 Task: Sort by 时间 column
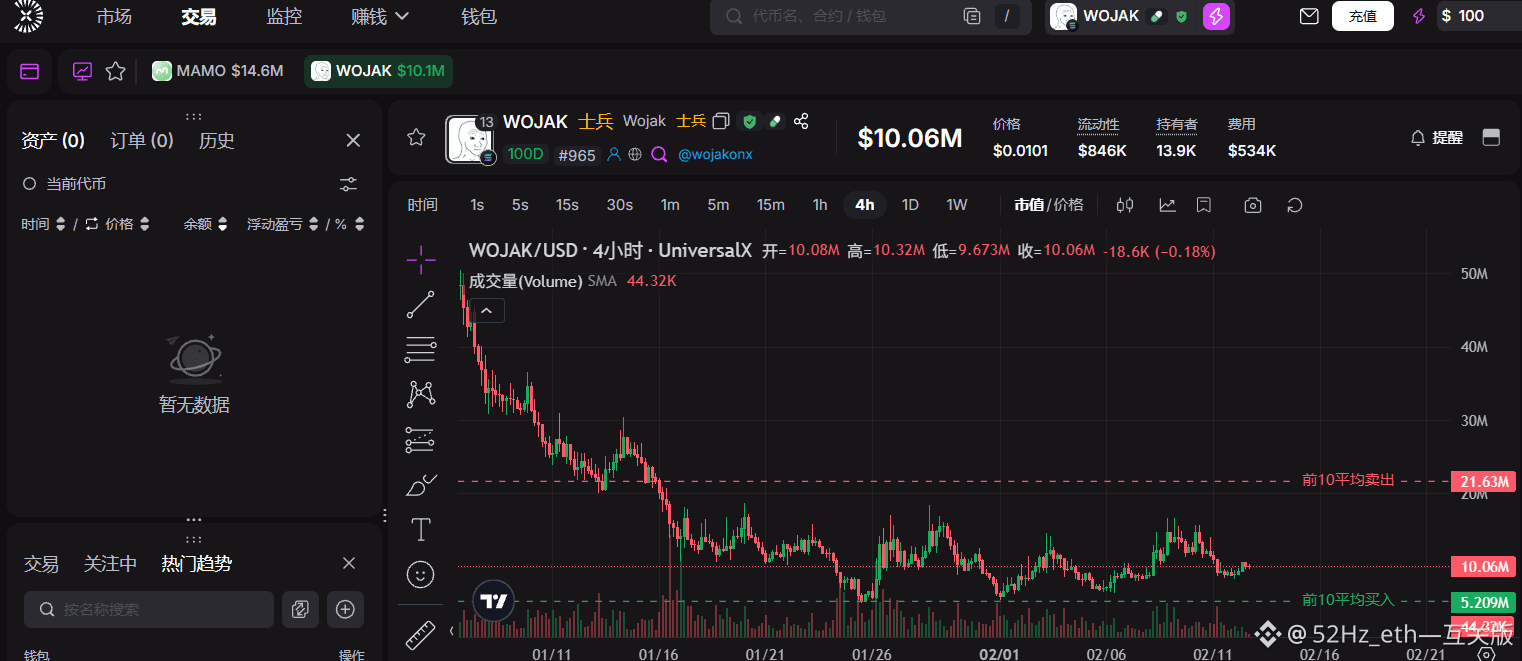tap(44, 224)
